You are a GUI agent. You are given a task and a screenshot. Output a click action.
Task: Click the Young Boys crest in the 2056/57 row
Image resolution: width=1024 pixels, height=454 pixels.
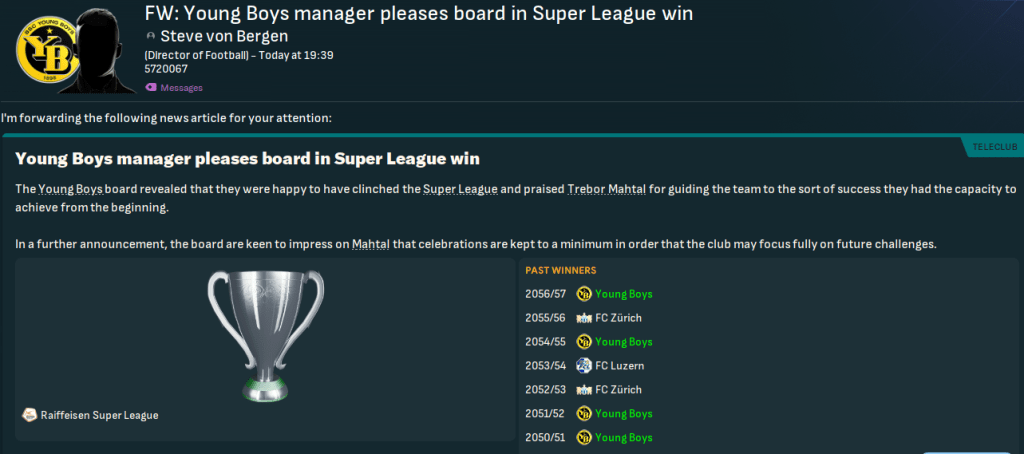(x=585, y=294)
